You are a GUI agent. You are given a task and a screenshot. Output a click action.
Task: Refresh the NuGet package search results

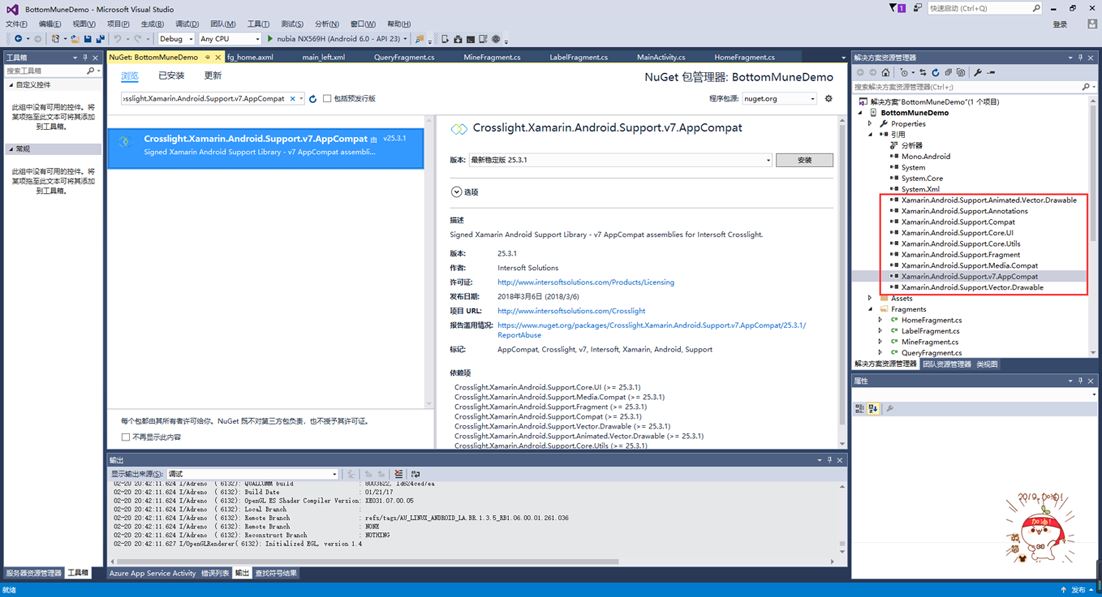pos(313,99)
